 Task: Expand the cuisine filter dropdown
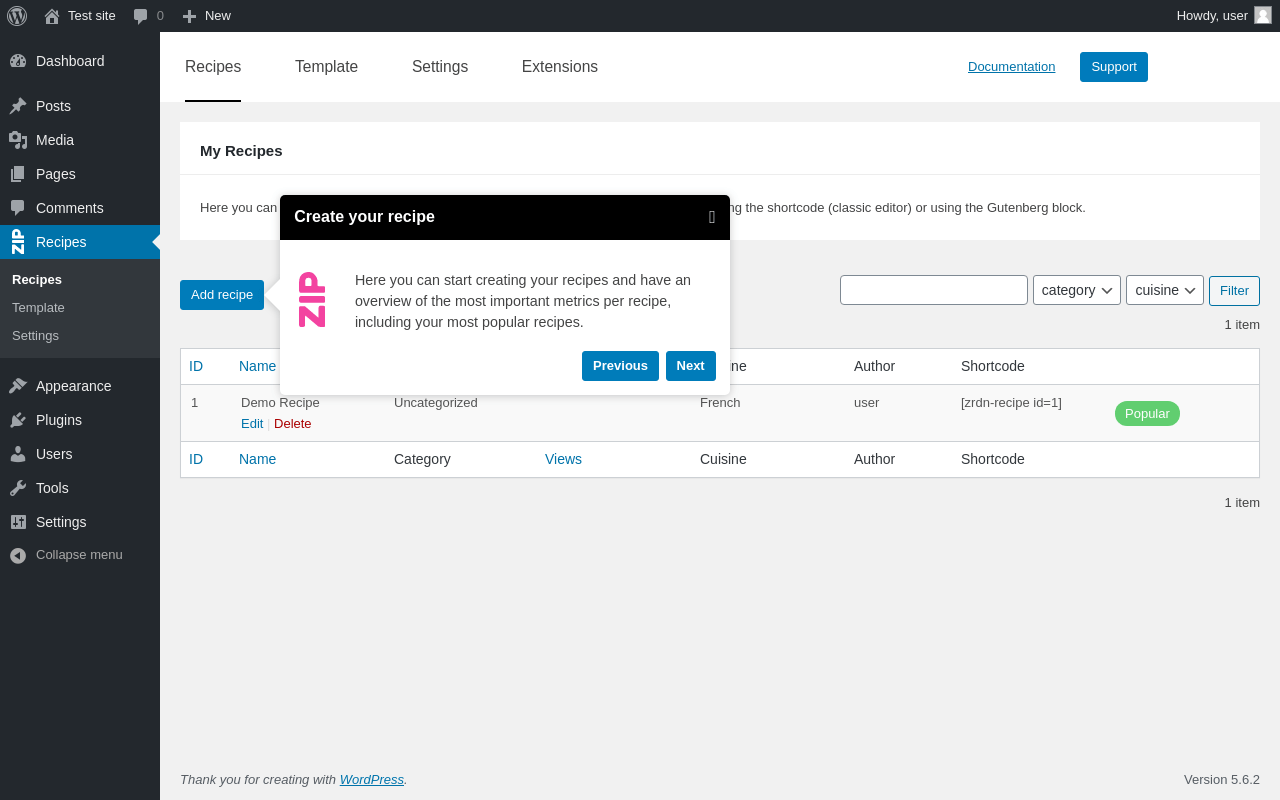point(1165,290)
